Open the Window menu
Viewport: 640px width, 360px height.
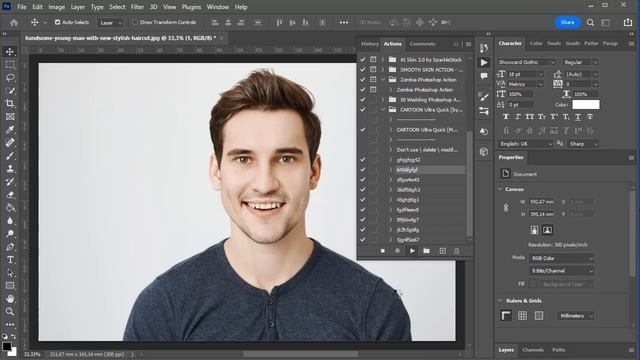218,7
